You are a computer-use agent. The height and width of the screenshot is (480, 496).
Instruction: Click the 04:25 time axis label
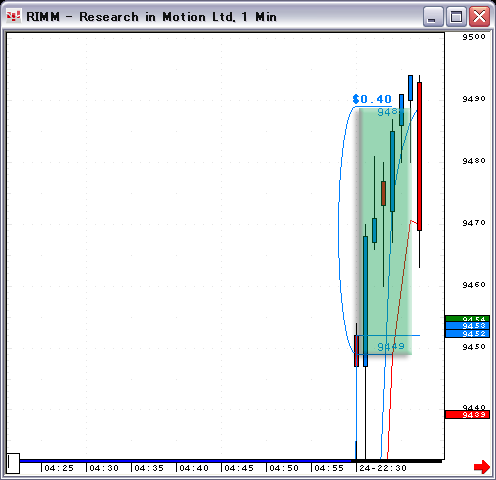[x=59, y=468]
